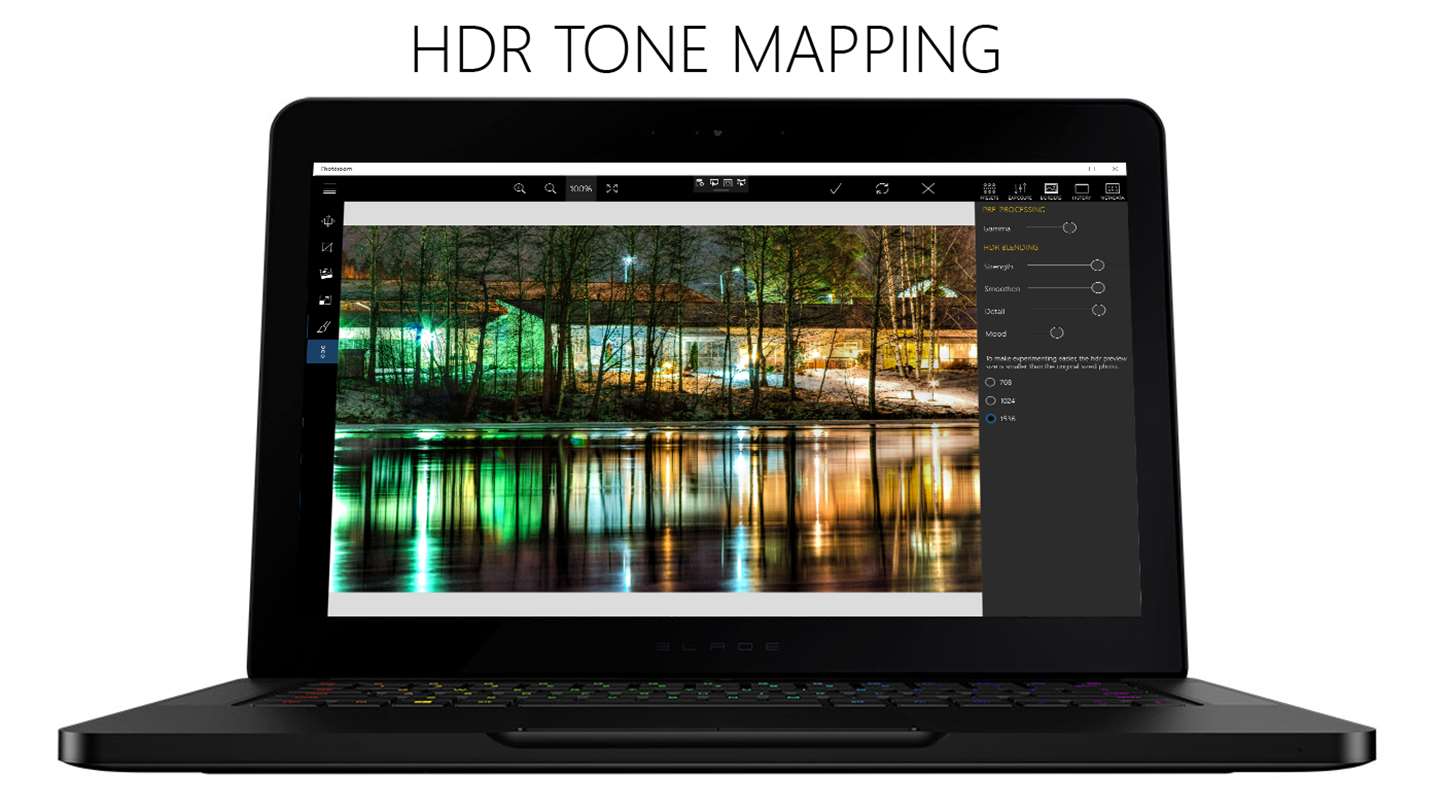This screenshot has height=810, width=1440.
Task: Click the Strength slider handle
Action: pos(1097,265)
